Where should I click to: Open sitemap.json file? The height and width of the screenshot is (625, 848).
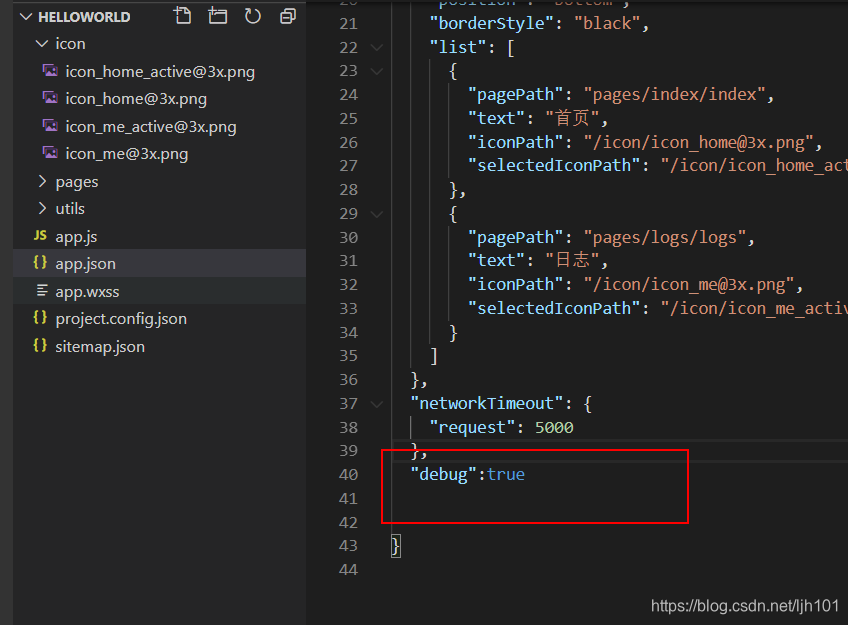[x=100, y=347]
